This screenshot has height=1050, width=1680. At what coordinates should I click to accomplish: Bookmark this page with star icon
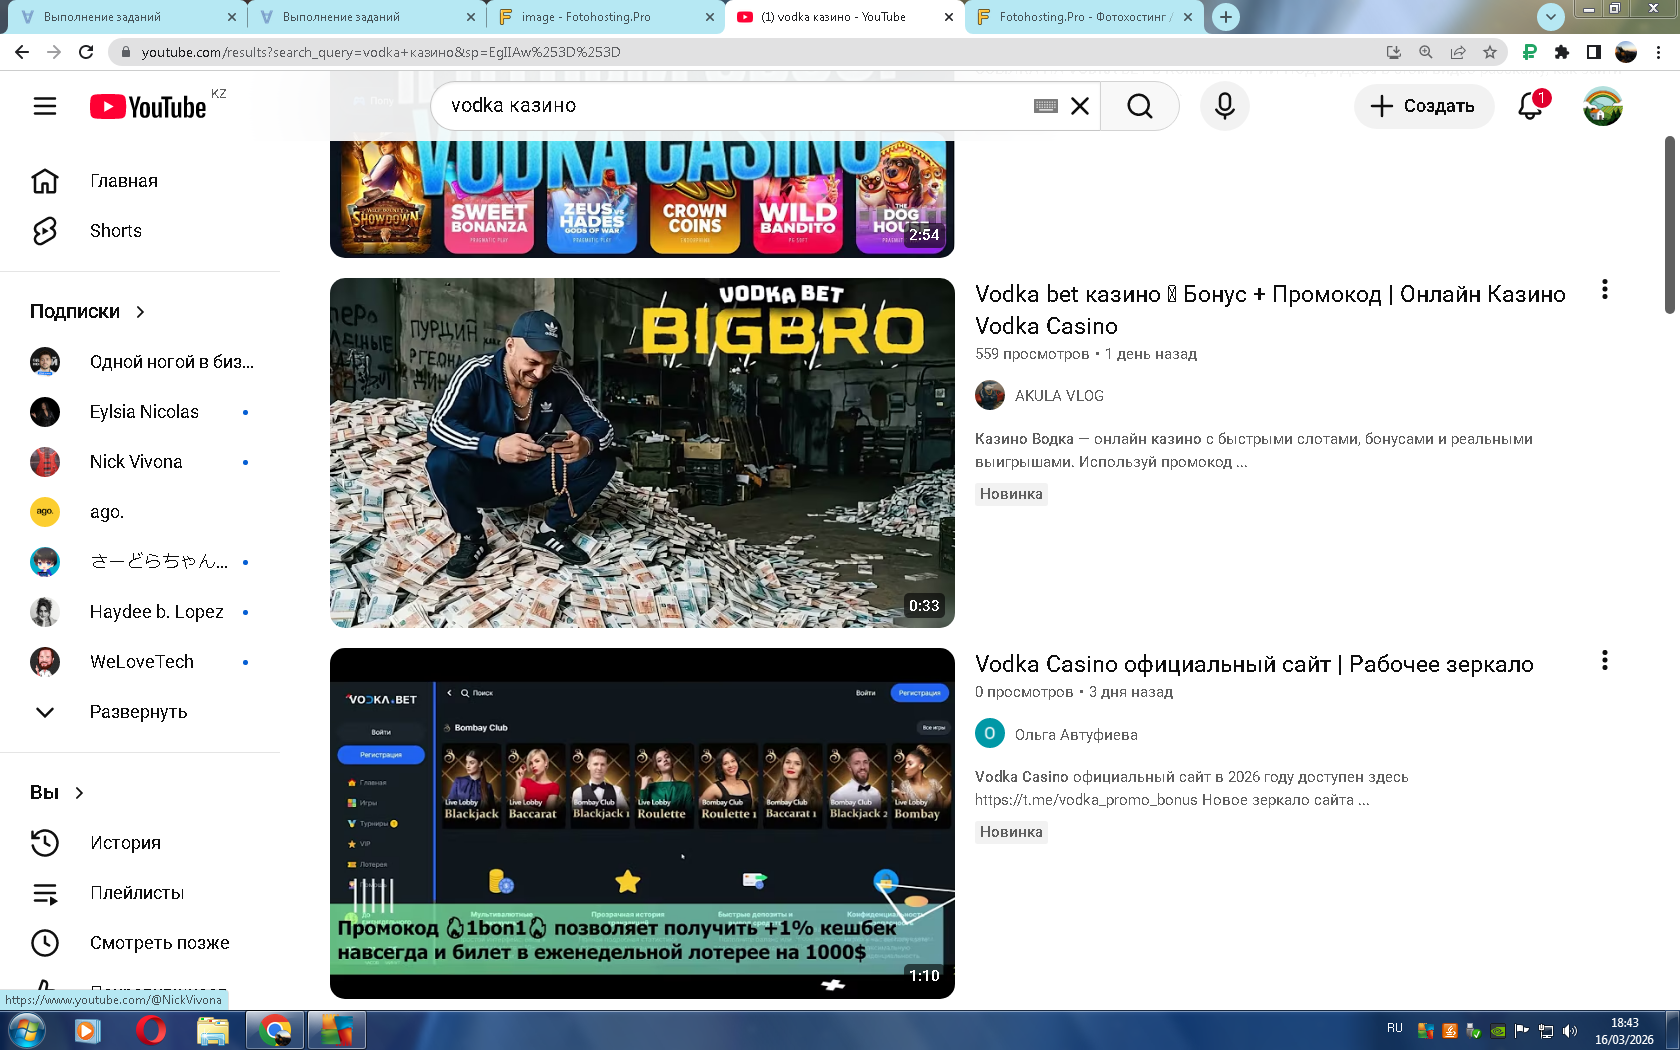pyautogui.click(x=1490, y=52)
